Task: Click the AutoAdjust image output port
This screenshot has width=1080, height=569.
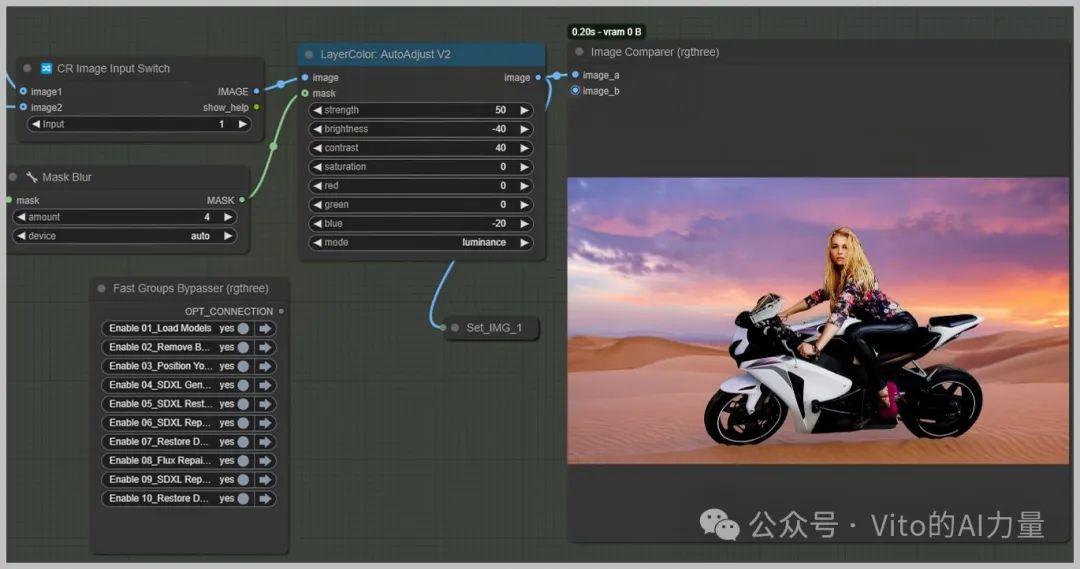Action: tap(538, 77)
